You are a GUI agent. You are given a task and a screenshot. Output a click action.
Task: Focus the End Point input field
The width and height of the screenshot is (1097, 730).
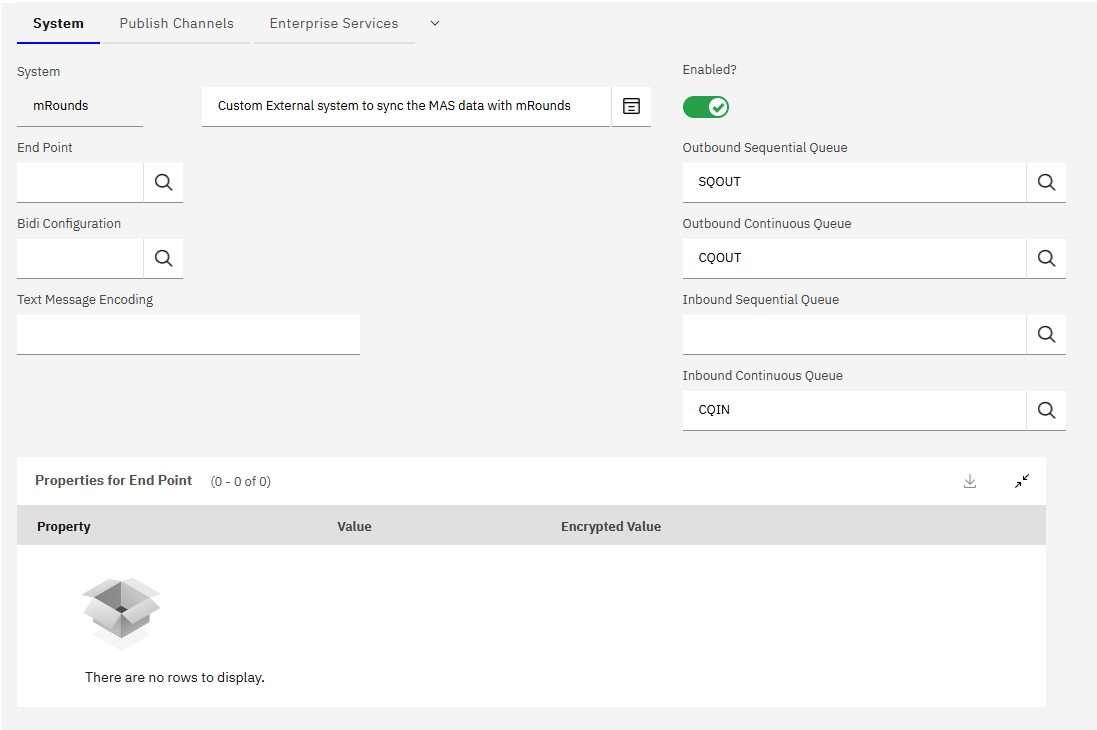click(80, 183)
